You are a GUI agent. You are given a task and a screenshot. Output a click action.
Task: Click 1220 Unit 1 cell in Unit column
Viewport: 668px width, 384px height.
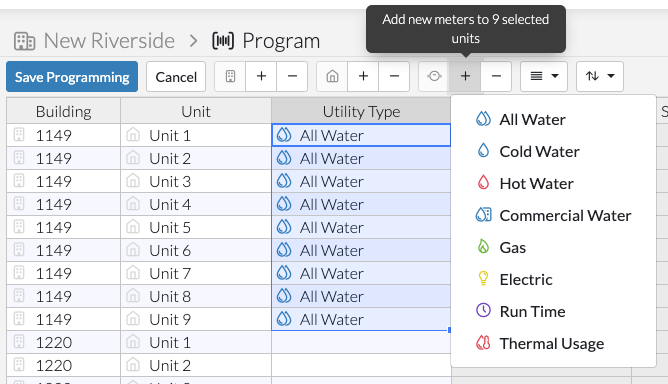click(x=196, y=342)
